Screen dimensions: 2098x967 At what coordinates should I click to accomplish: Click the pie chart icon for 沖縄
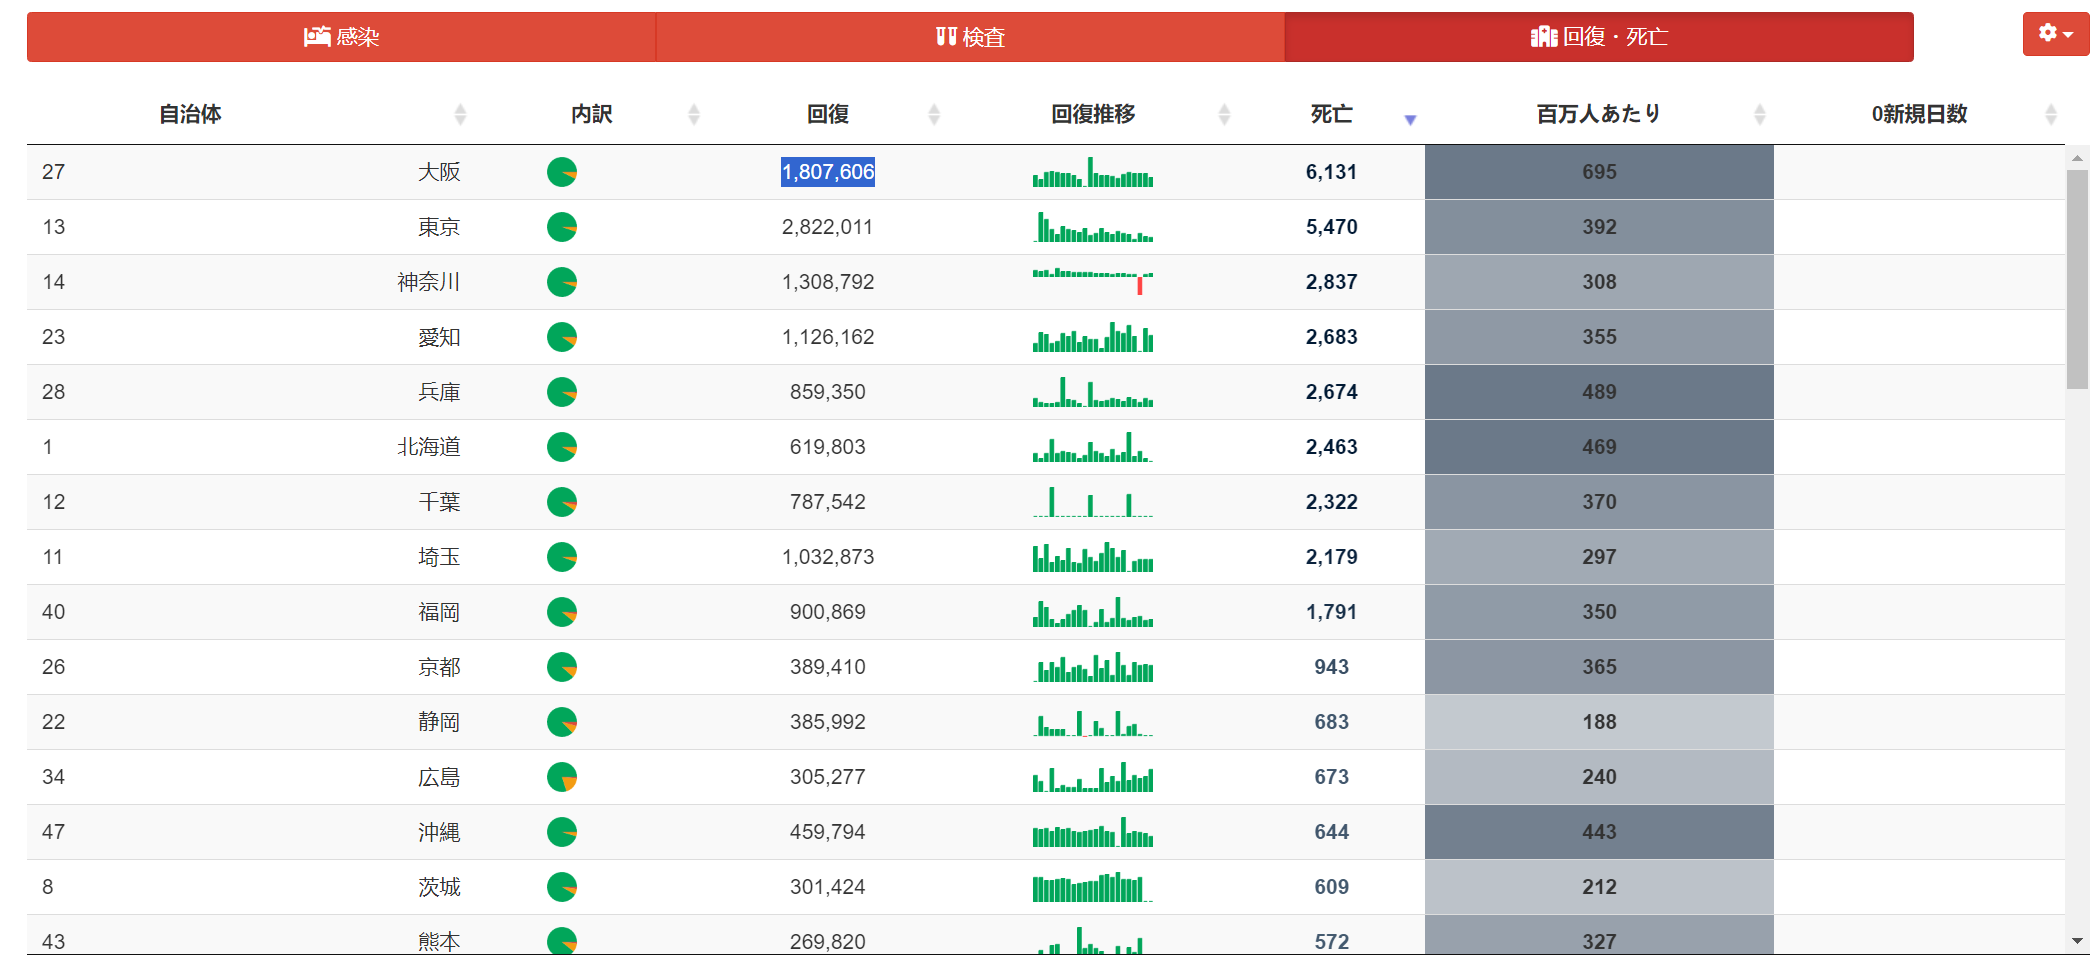coord(562,832)
